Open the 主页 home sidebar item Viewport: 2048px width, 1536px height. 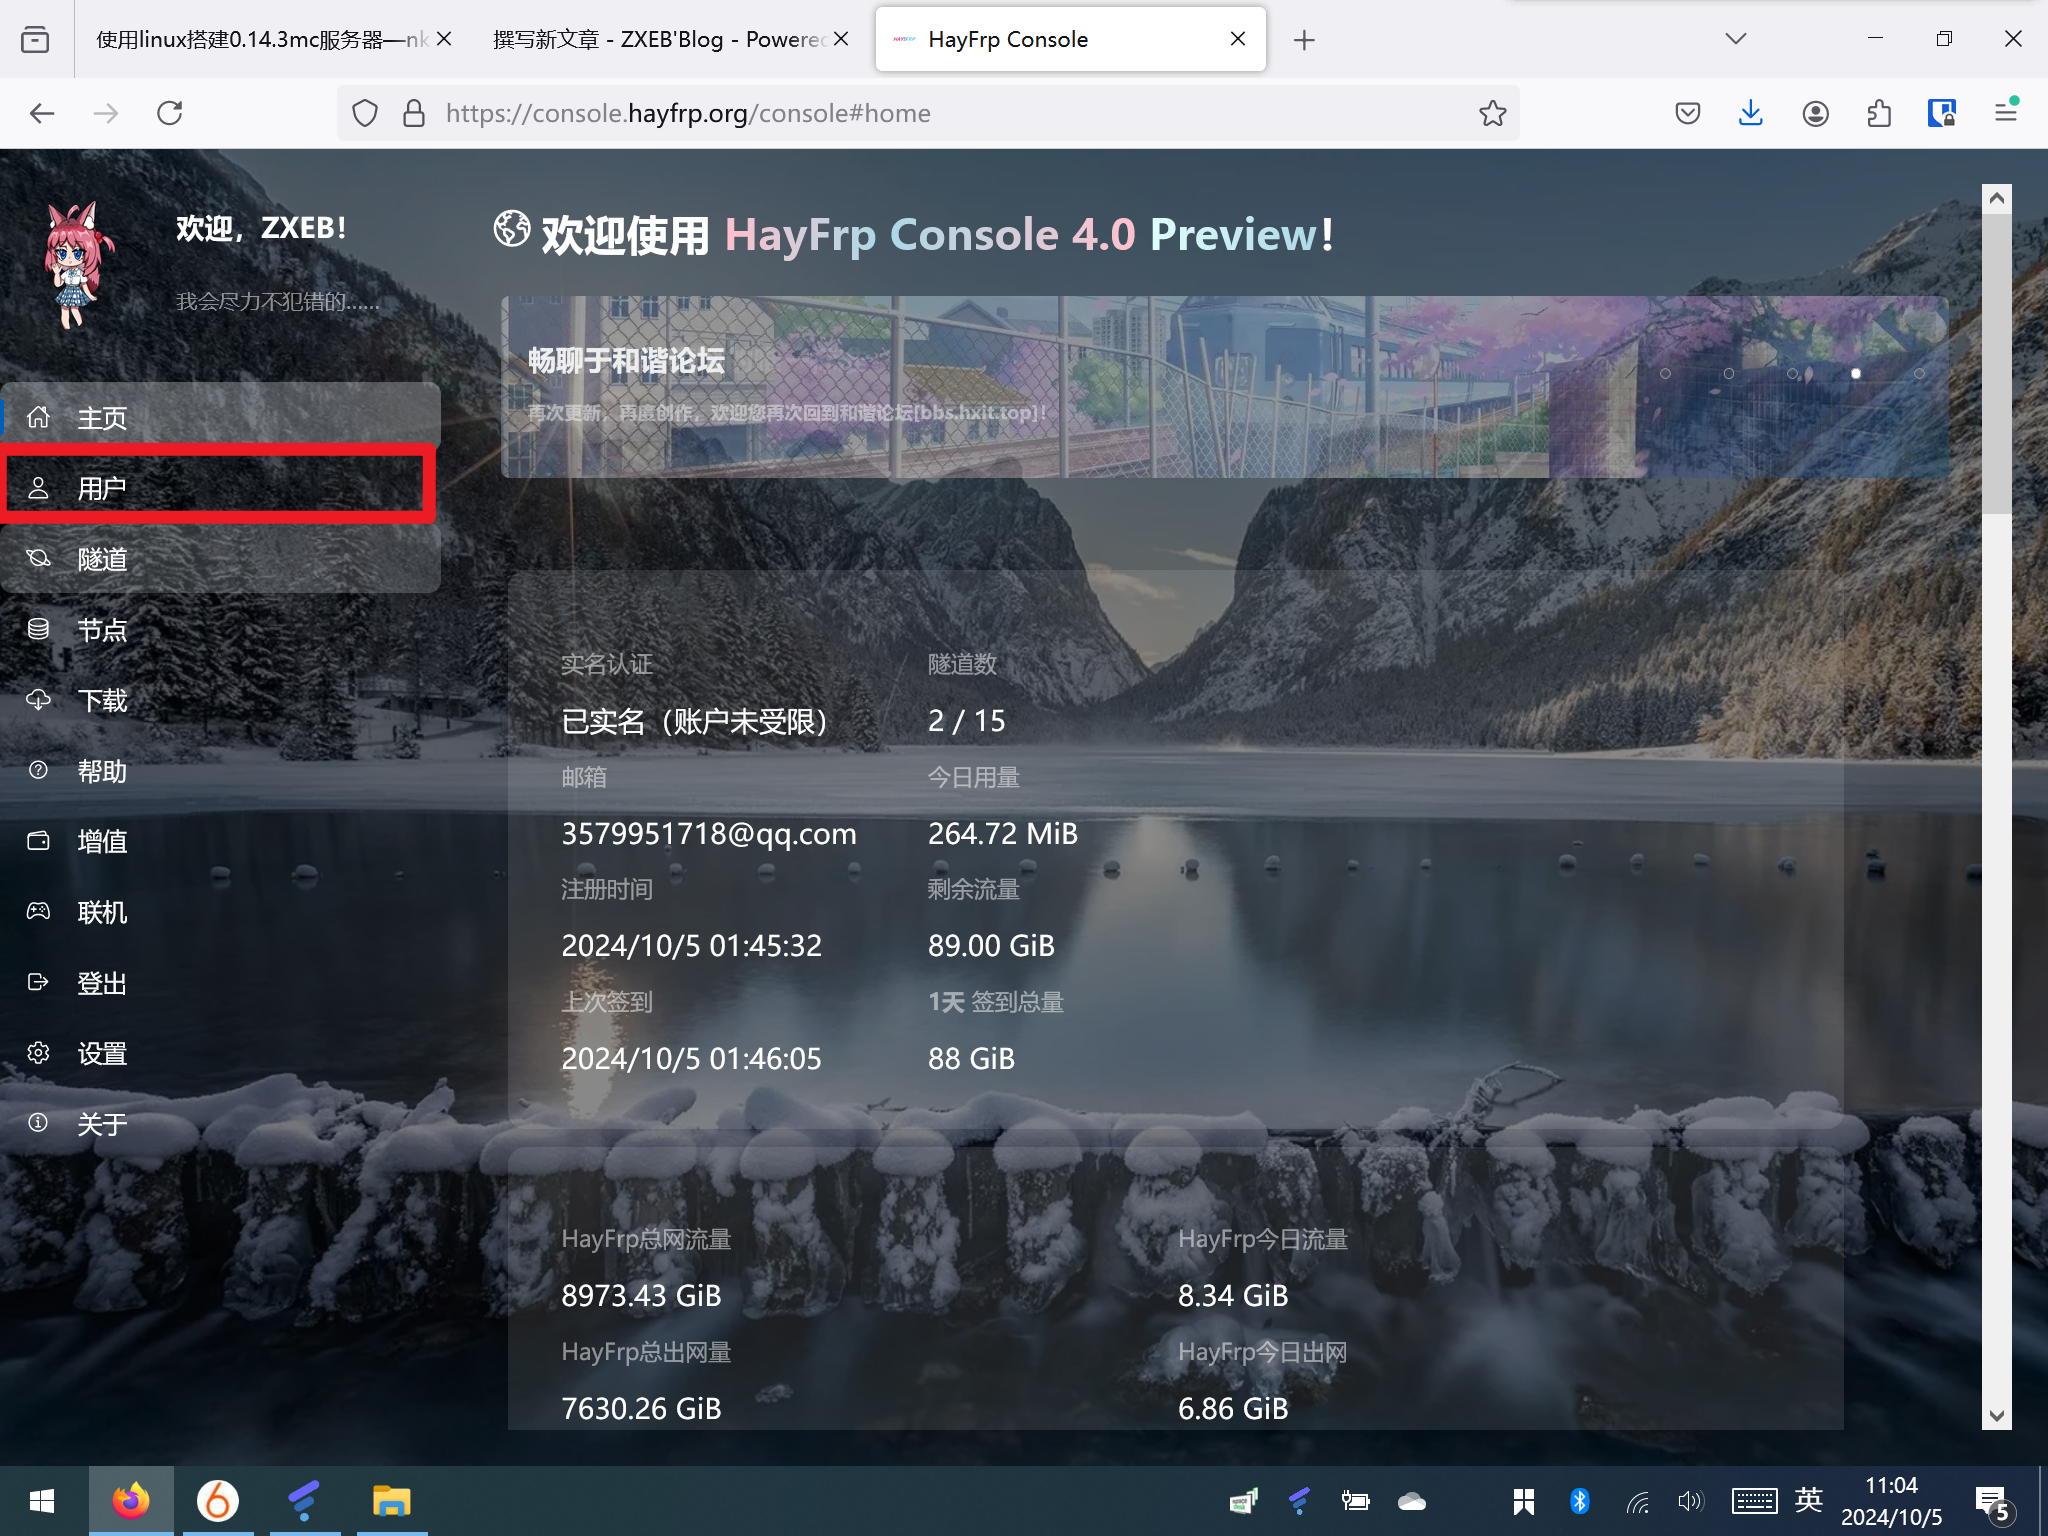pyautogui.click(x=219, y=417)
